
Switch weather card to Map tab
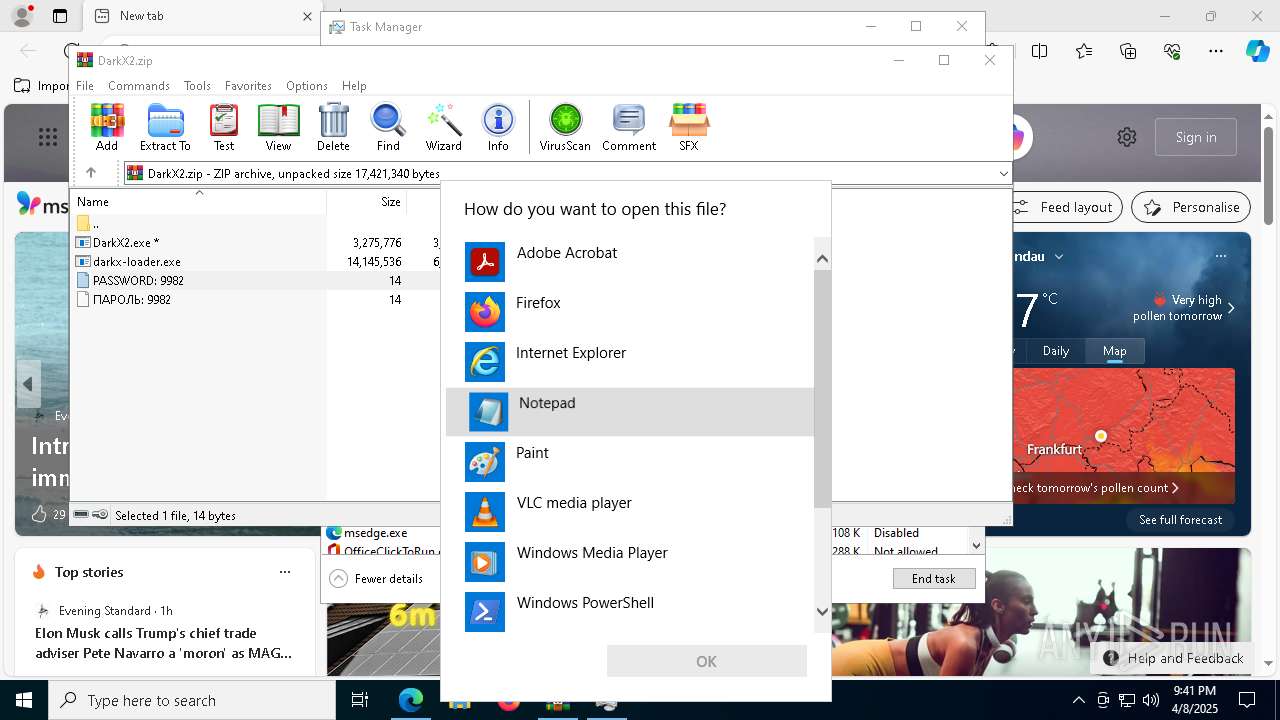(1114, 351)
